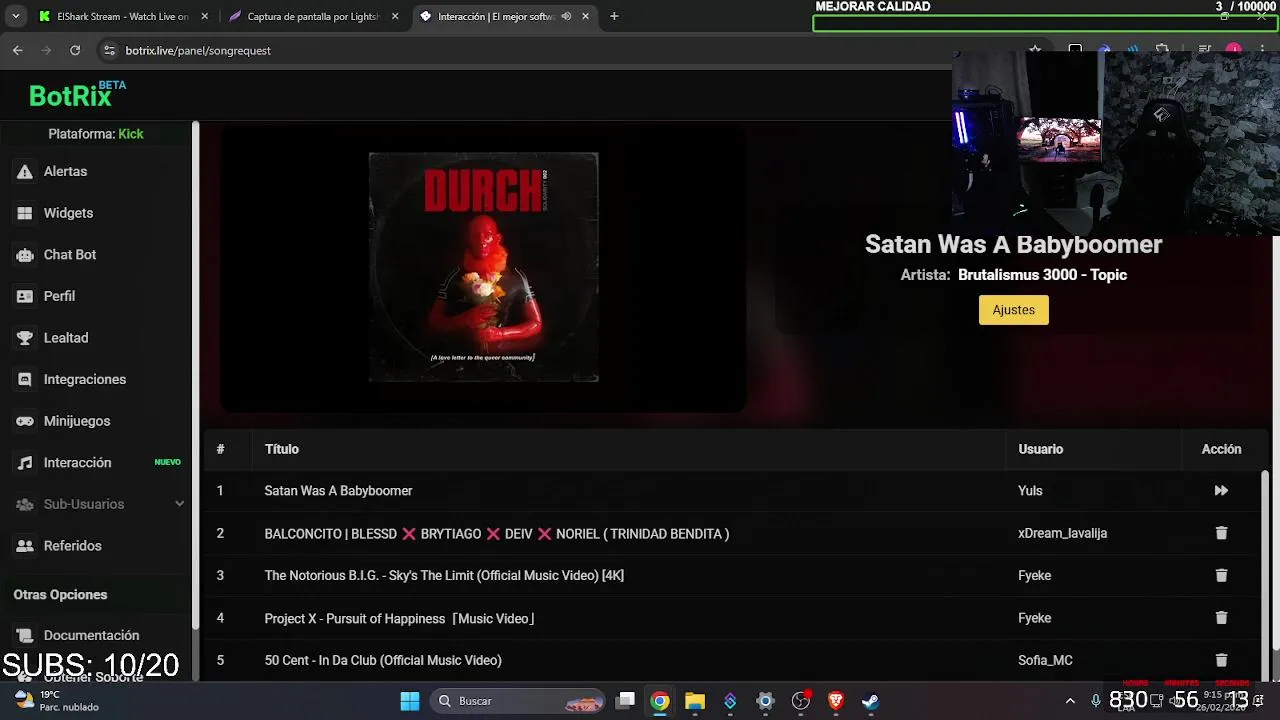Open the tab search dropdown arrow in Chrome
Viewport: 1280px width, 720px height.
(x=15, y=16)
